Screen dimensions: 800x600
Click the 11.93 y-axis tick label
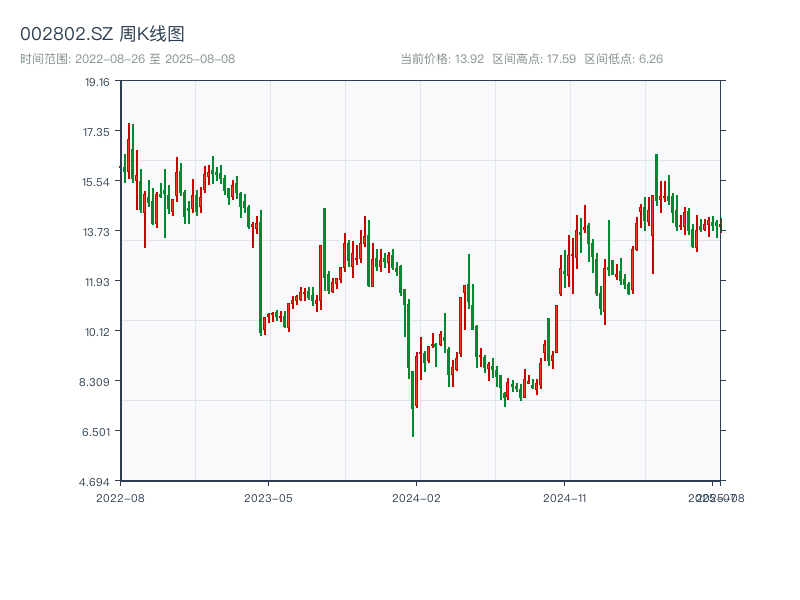97,282
